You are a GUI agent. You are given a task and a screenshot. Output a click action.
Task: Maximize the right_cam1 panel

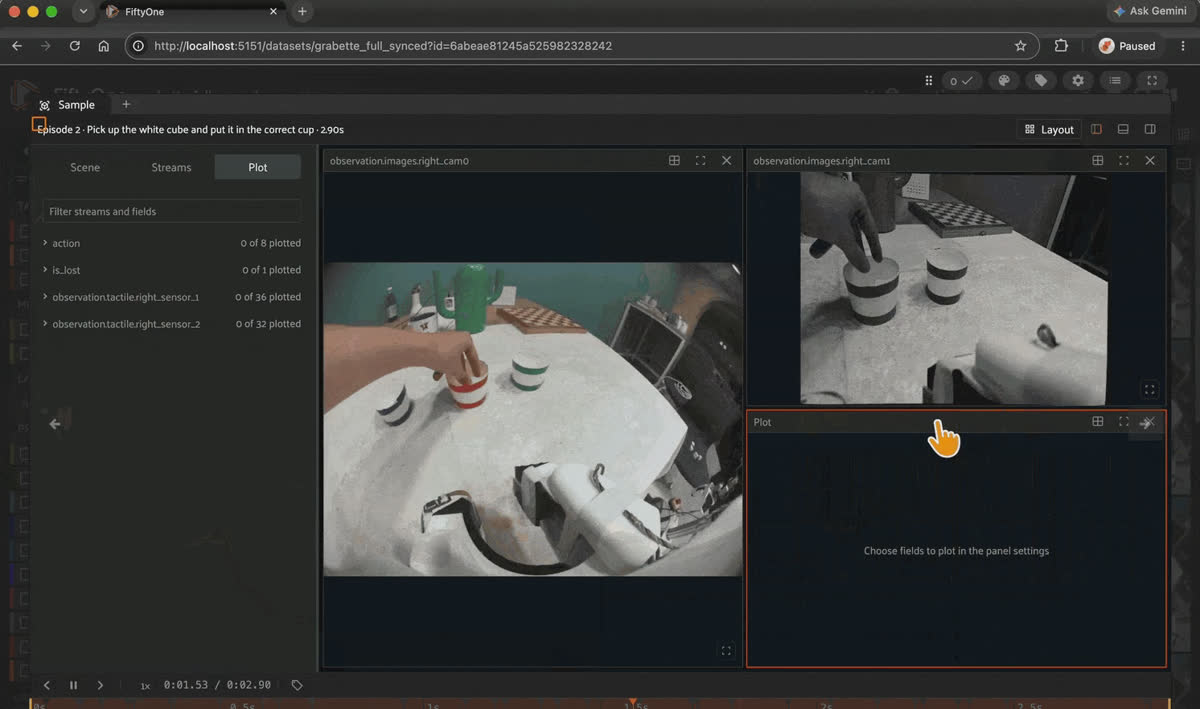(x=1124, y=160)
